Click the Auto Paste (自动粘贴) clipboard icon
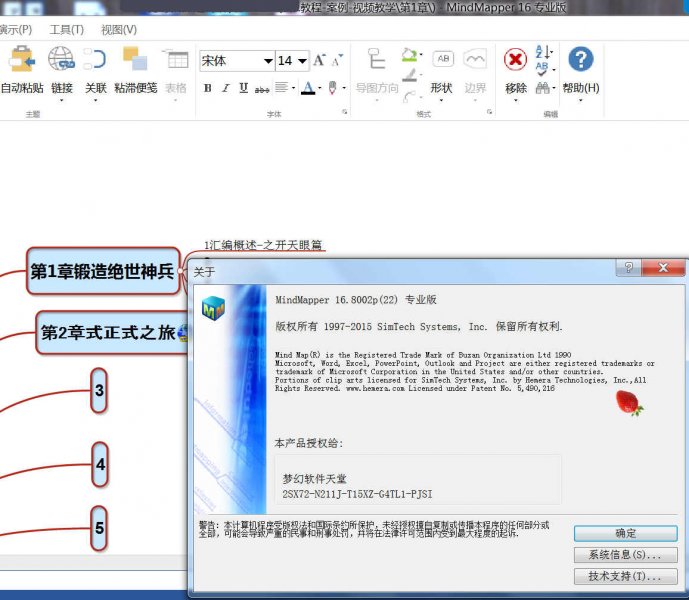This screenshot has height=600, width=689. [22, 58]
